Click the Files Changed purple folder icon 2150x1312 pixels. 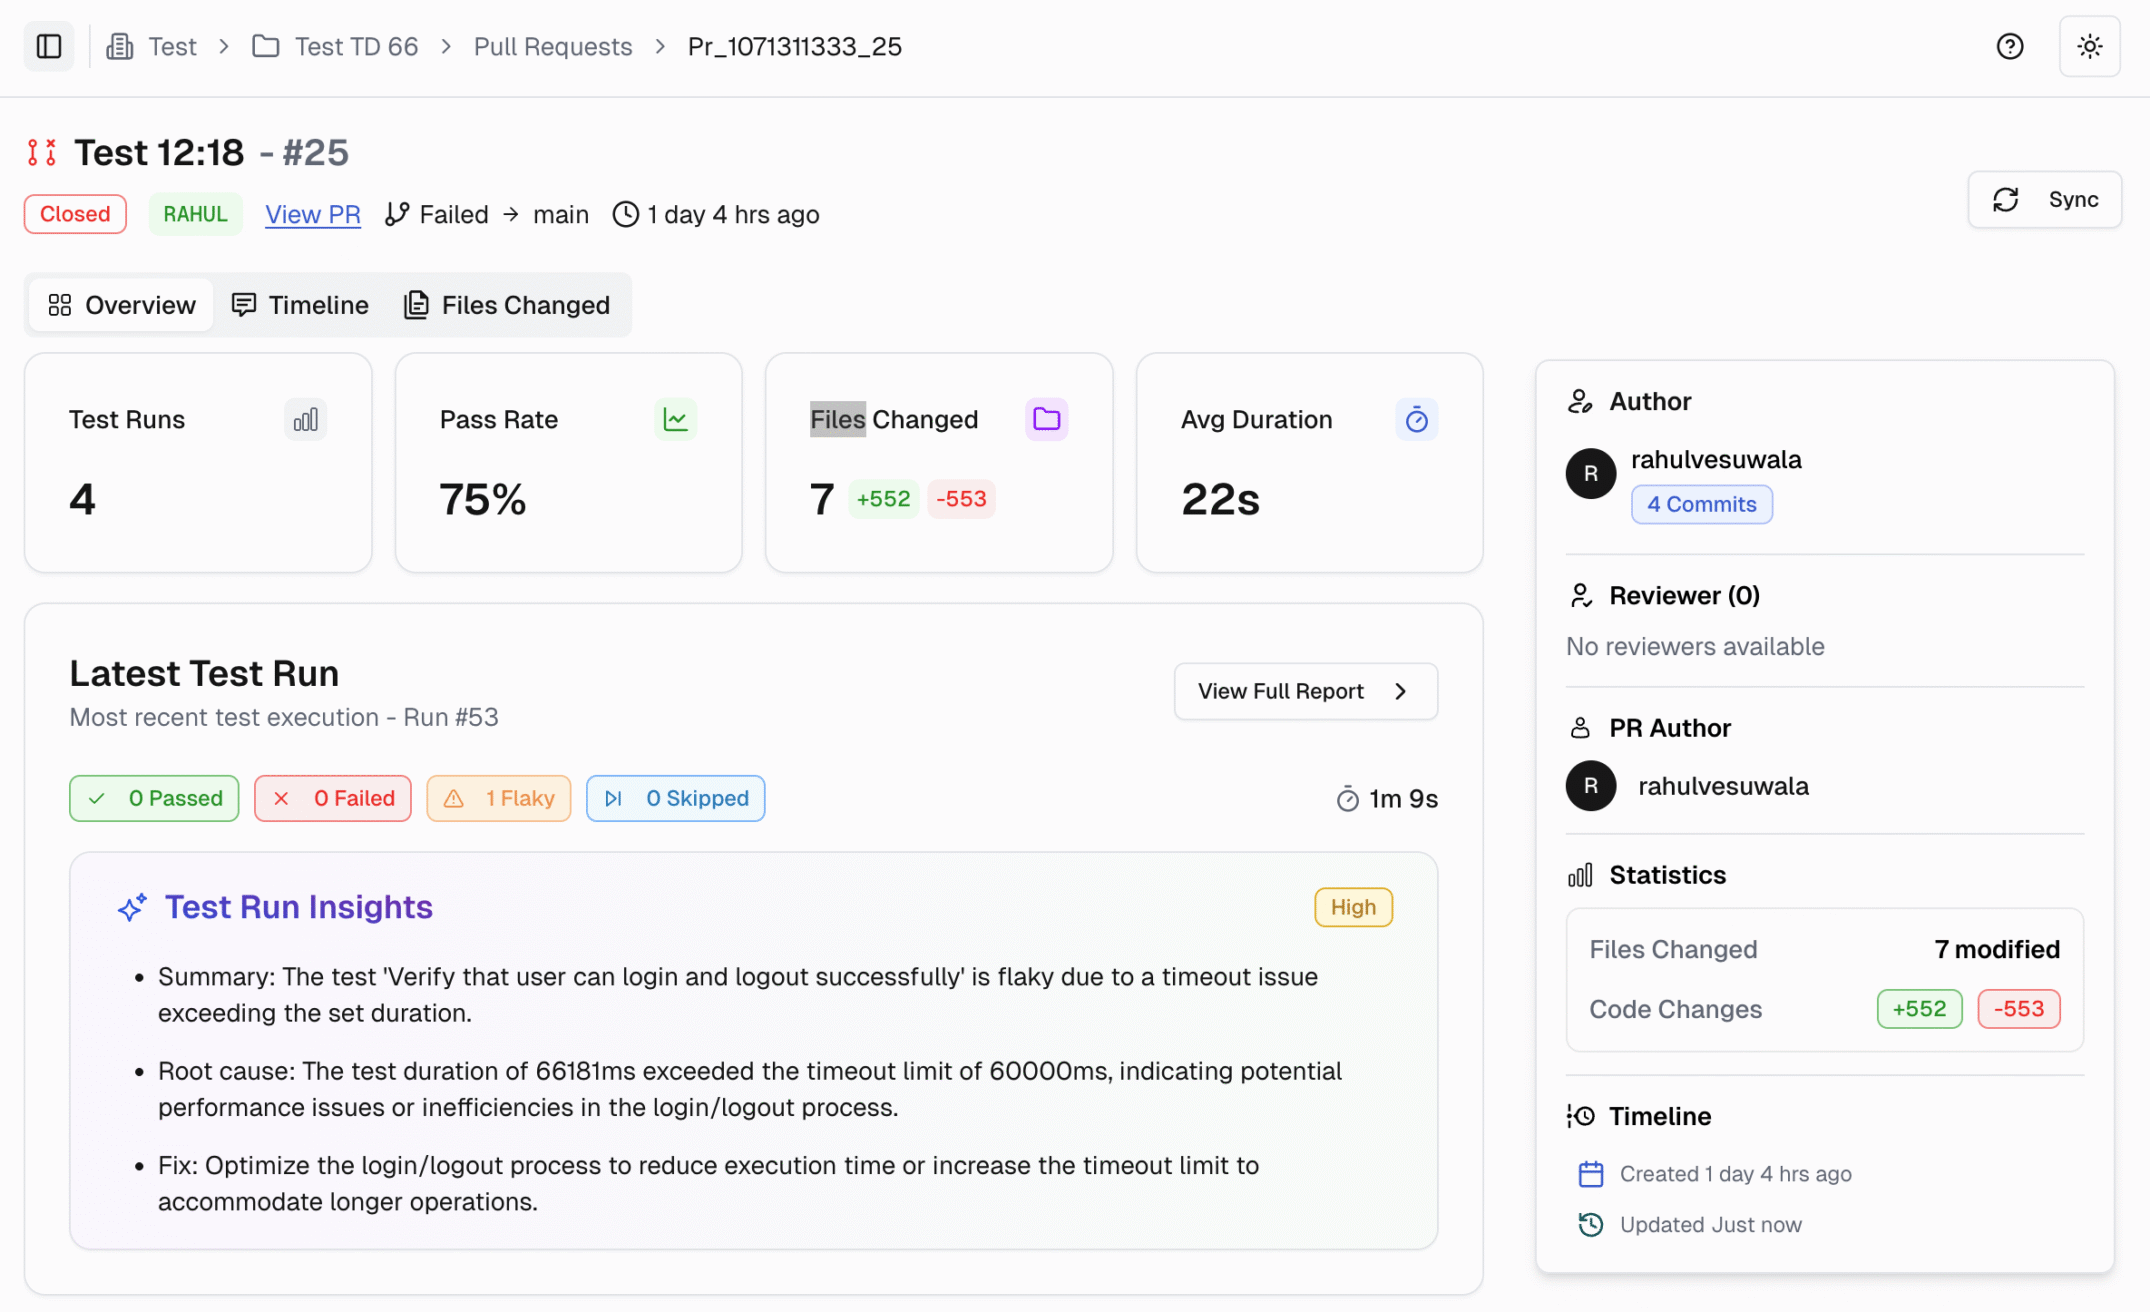click(x=1046, y=419)
